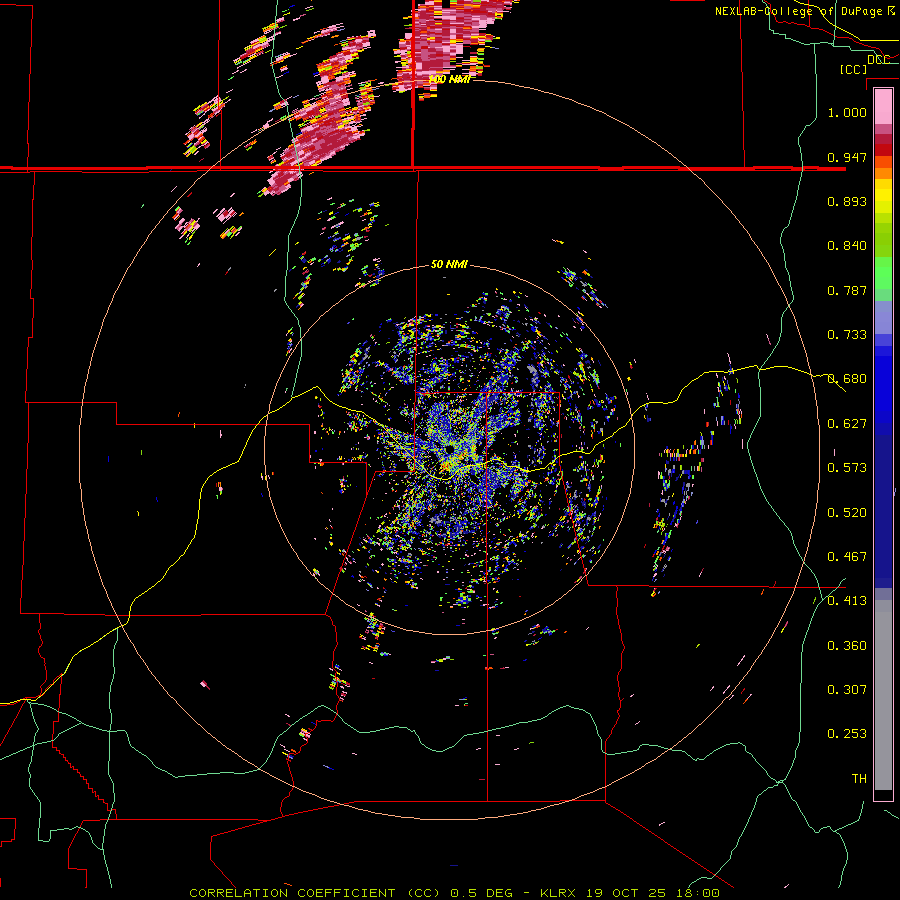Select the 0.840 scale value

tap(847, 246)
